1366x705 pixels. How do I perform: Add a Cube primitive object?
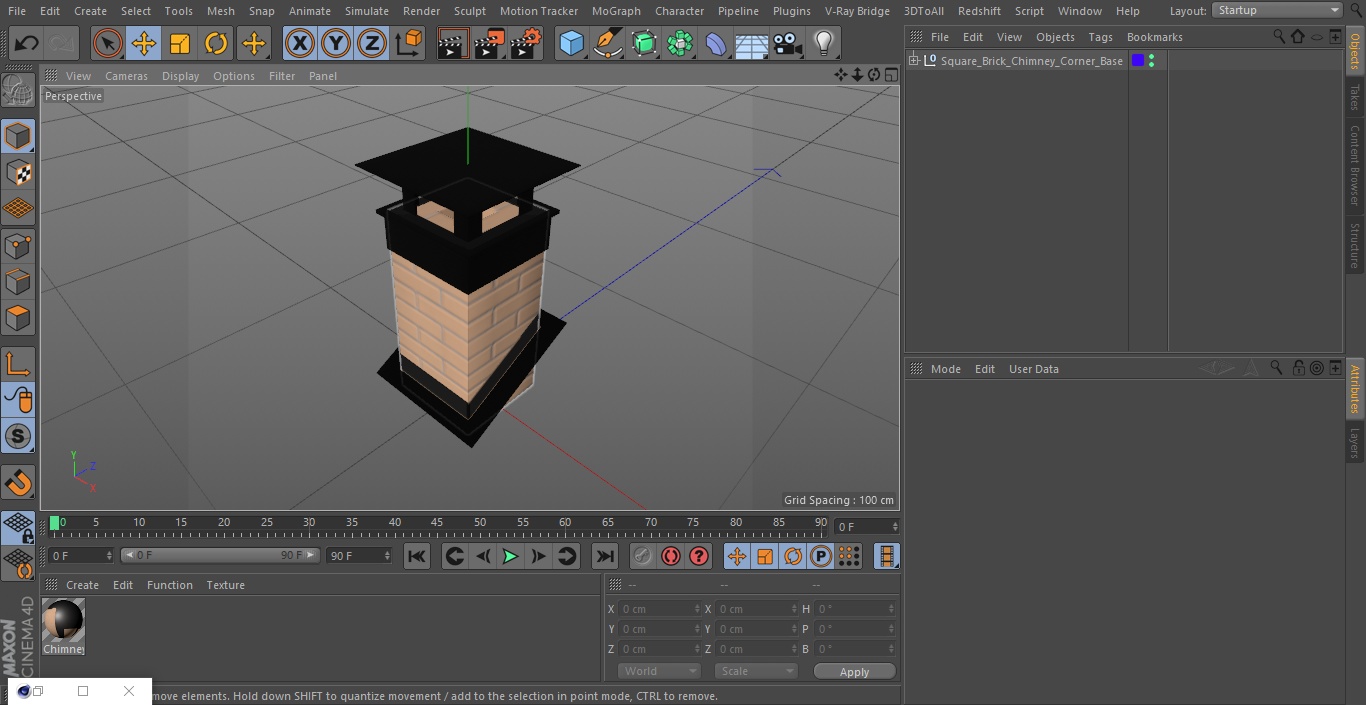[571, 44]
